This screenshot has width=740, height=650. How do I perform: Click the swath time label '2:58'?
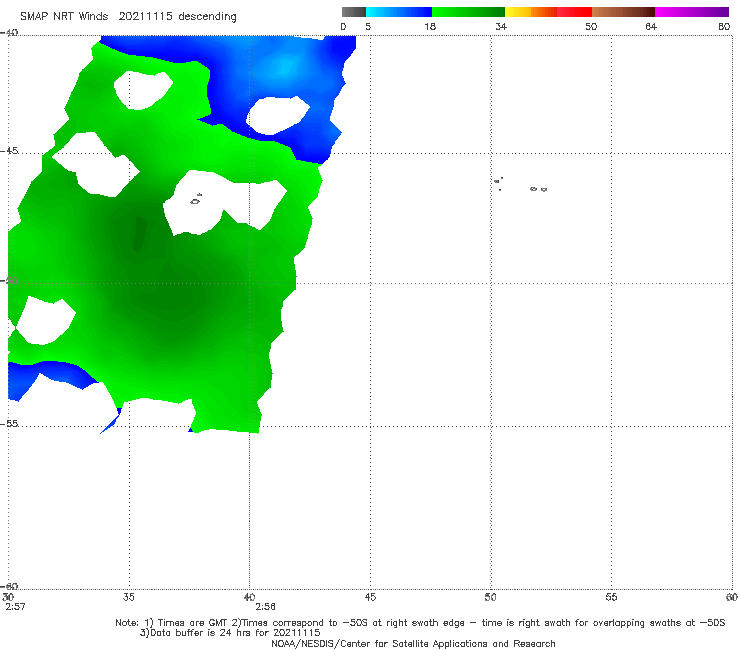pyautogui.click(x=266, y=607)
